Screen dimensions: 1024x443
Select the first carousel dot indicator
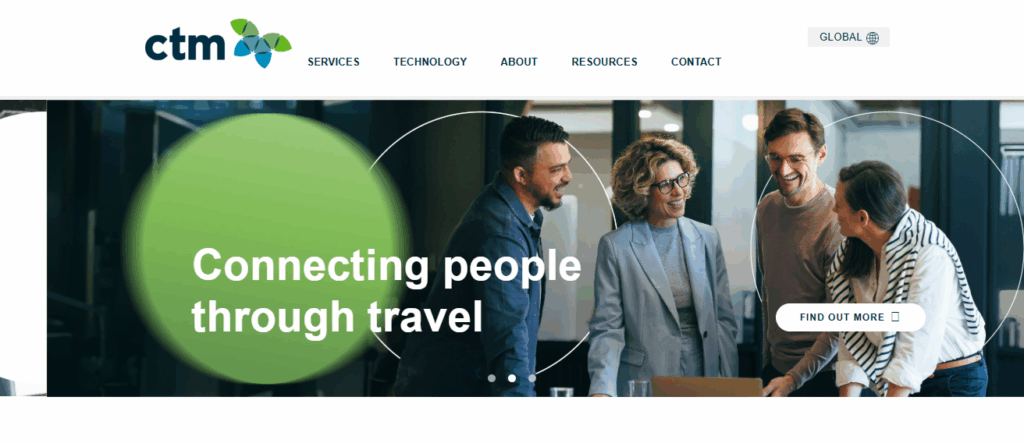click(492, 378)
